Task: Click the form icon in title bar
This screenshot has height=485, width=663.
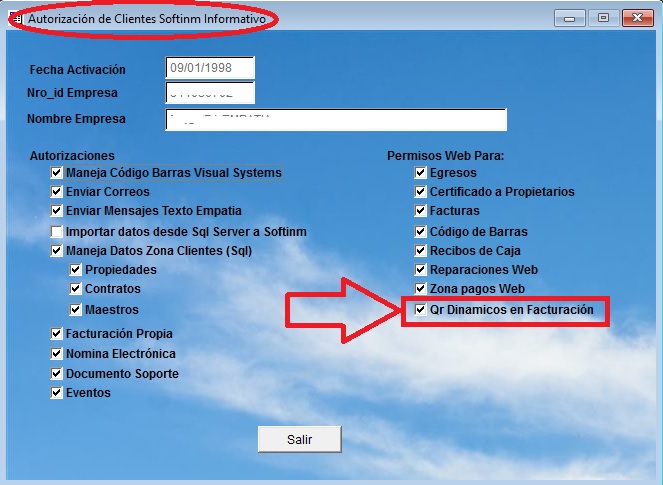Action: (16, 19)
